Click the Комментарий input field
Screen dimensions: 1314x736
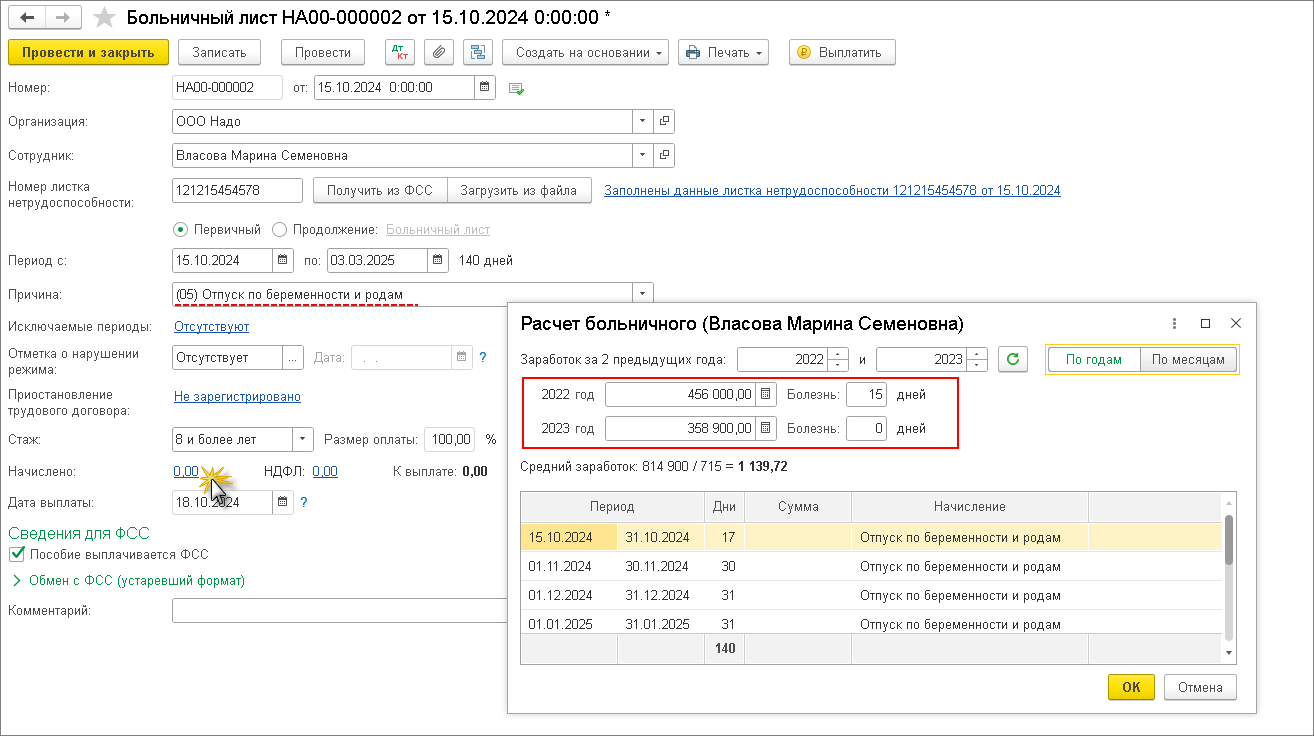340,610
